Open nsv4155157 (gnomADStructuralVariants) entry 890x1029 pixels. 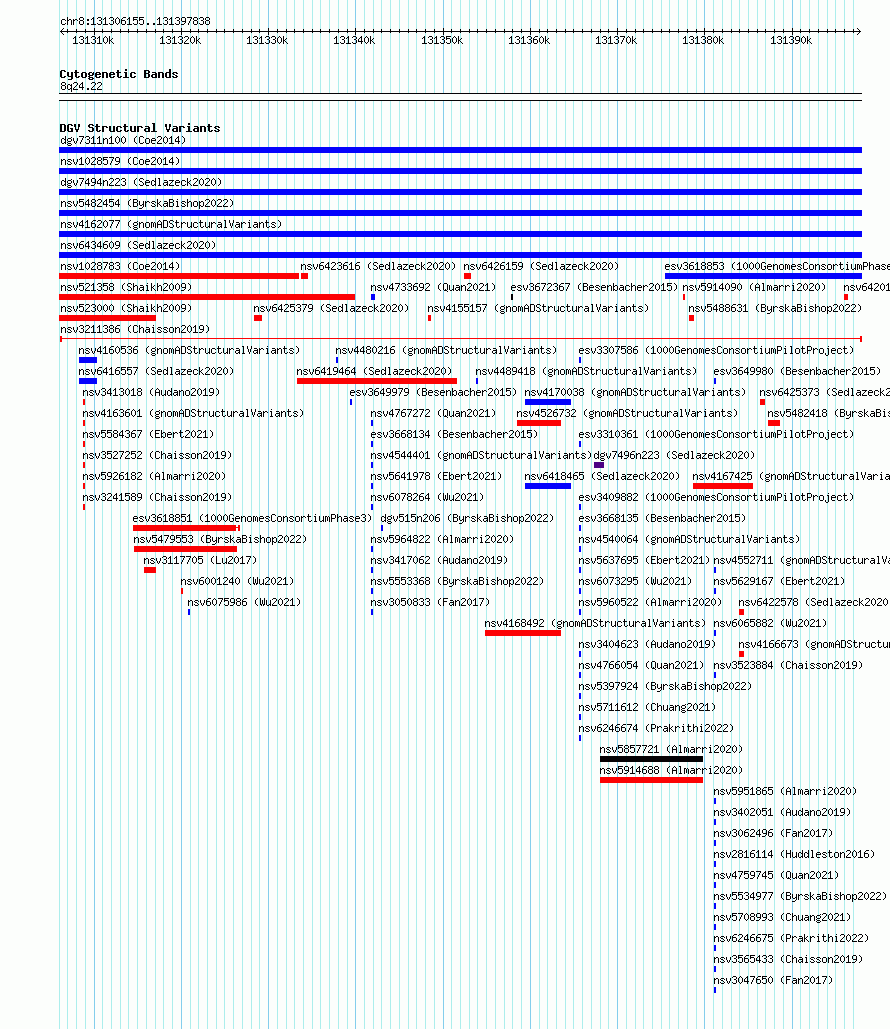coord(538,308)
